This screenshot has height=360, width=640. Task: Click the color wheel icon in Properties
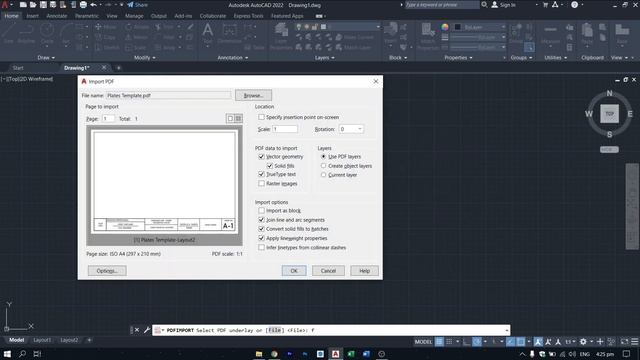click(444, 27)
